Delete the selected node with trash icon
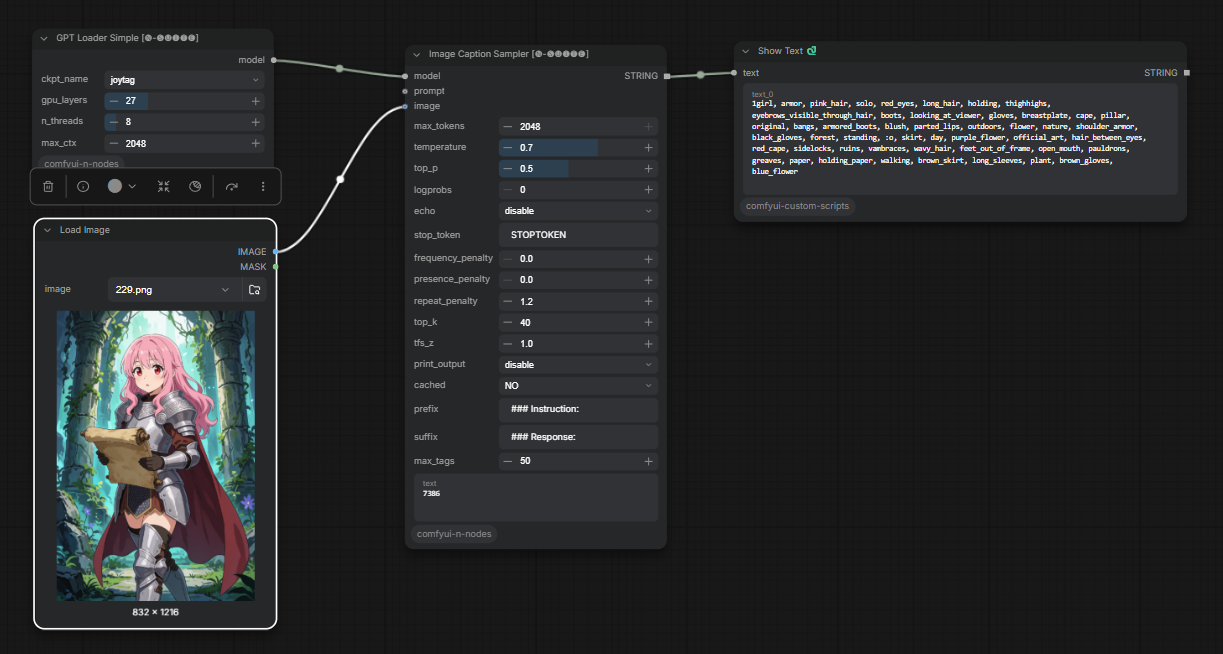Screen dimensions: 1223x654 pyautogui.click(x=48, y=186)
